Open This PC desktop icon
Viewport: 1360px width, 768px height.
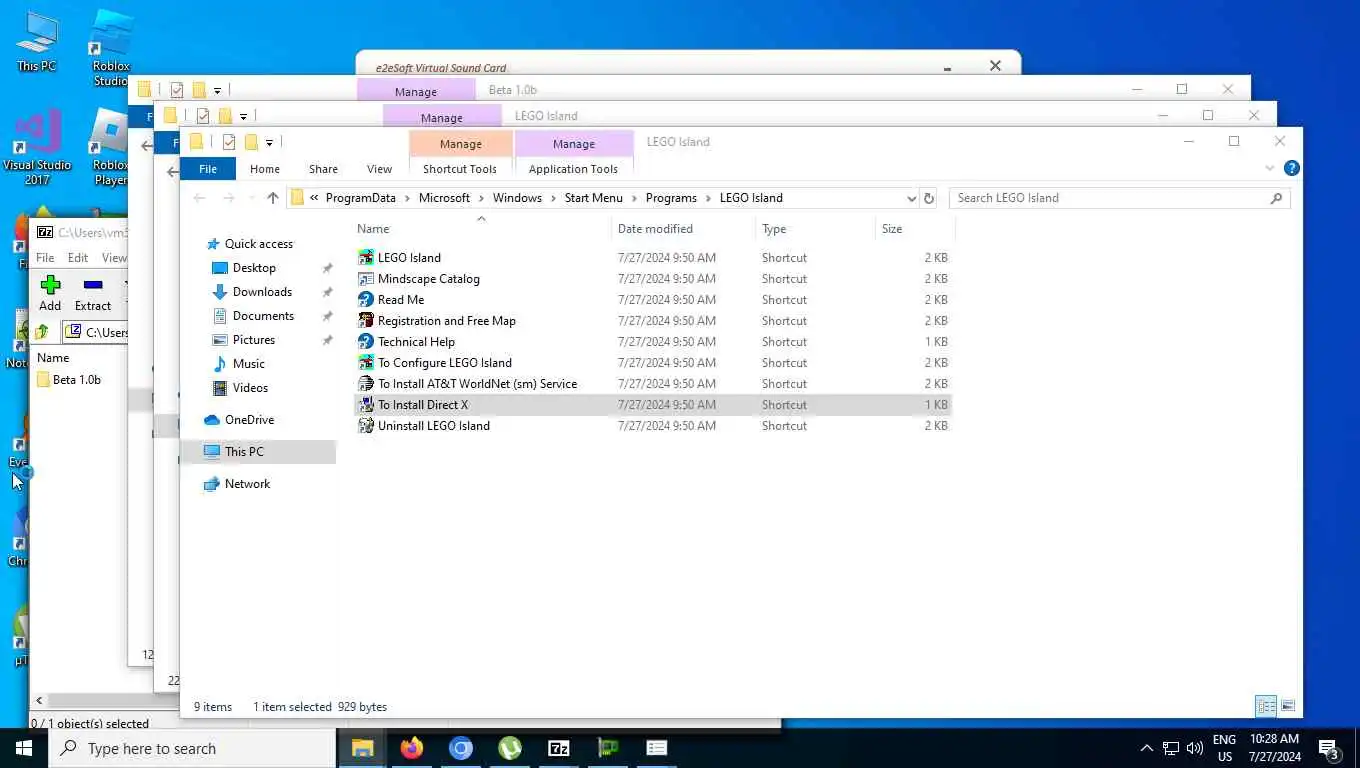pos(37,42)
